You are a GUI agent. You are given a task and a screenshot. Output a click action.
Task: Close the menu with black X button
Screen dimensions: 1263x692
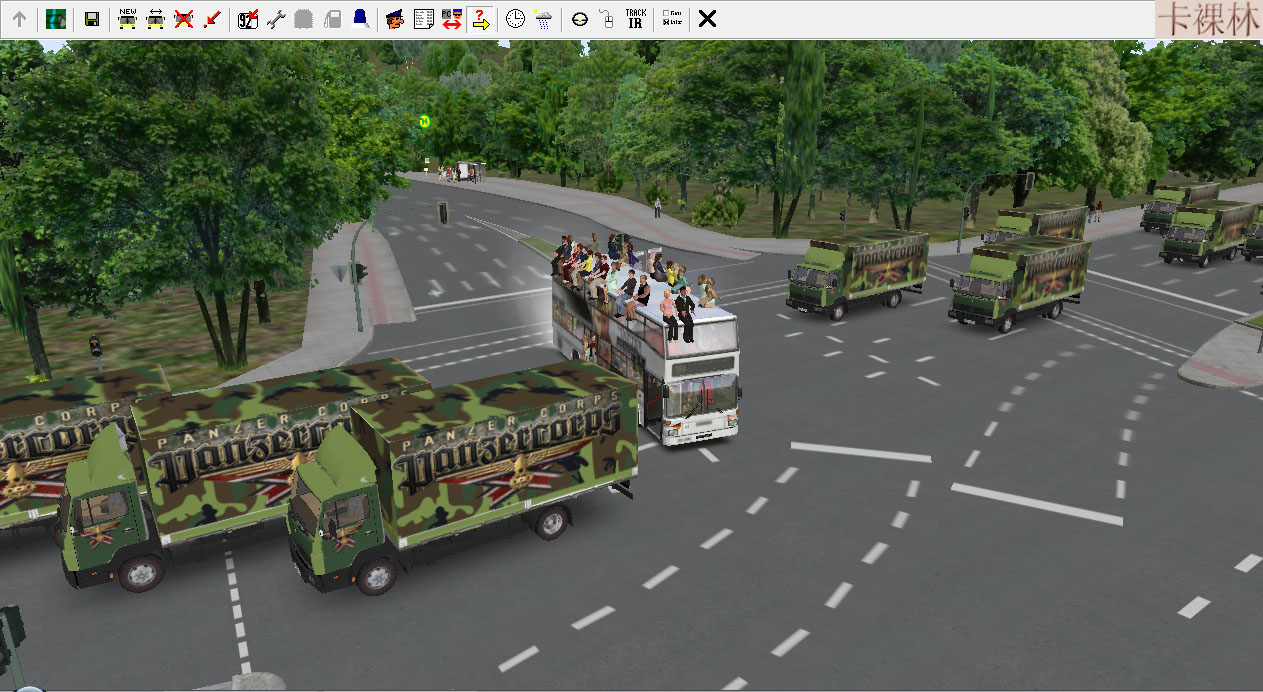[707, 19]
